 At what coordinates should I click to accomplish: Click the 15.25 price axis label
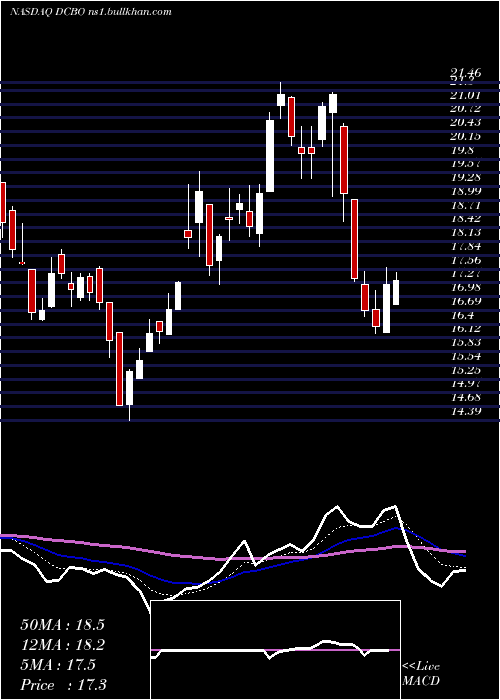[466, 370]
